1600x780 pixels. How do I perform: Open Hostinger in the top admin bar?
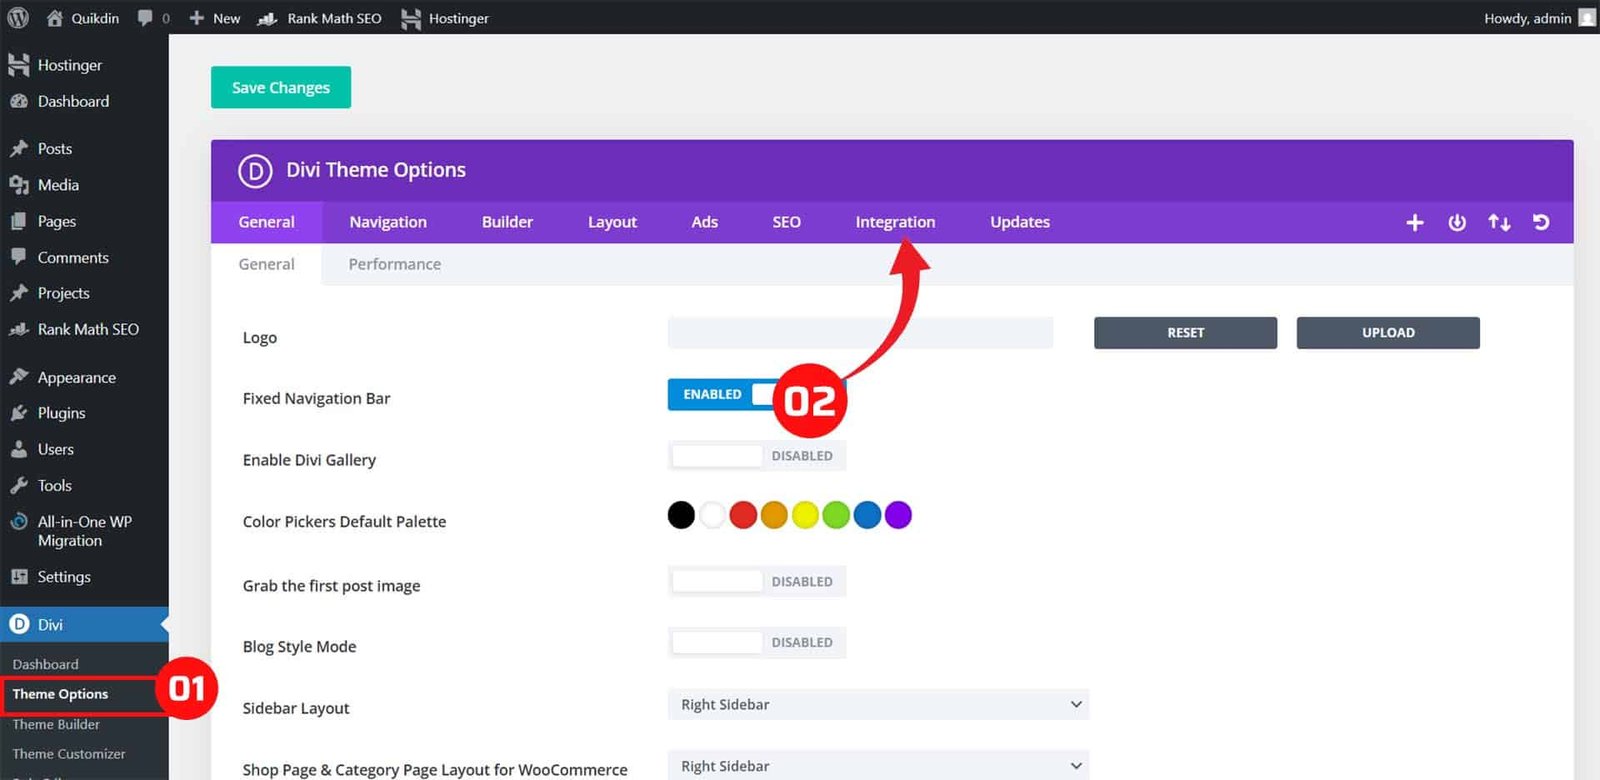pyautogui.click(x=445, y=18)
